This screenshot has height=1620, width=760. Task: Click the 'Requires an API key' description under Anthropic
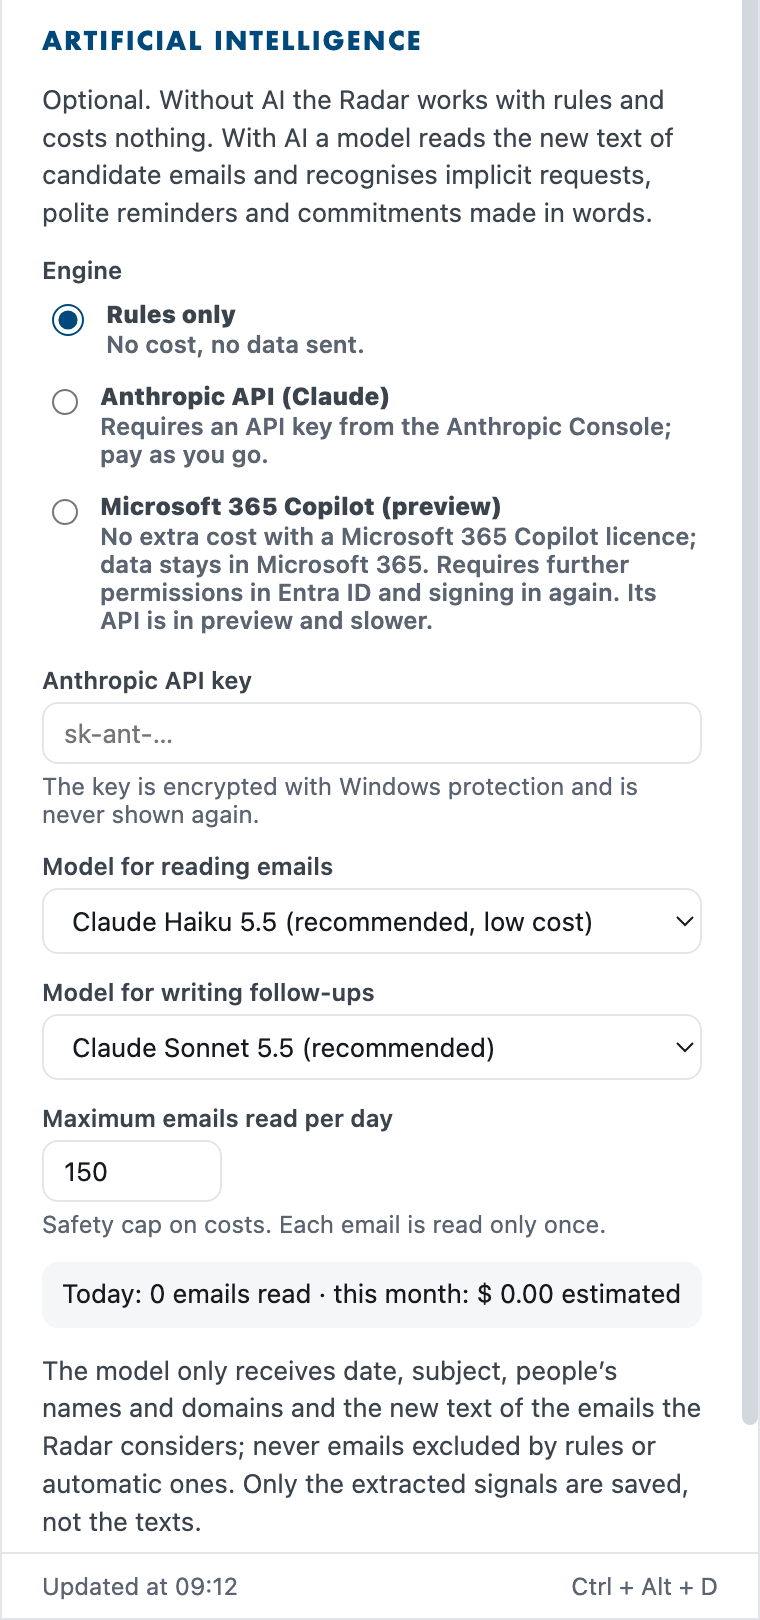386,441
